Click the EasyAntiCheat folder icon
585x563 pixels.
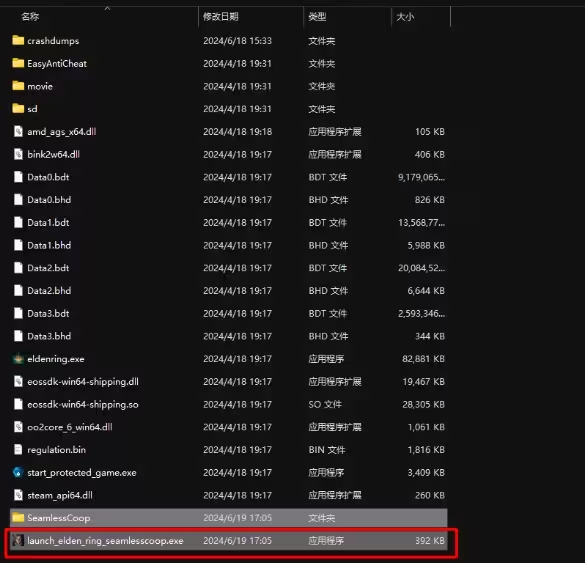pyautogui.click(x=18, y=63)
